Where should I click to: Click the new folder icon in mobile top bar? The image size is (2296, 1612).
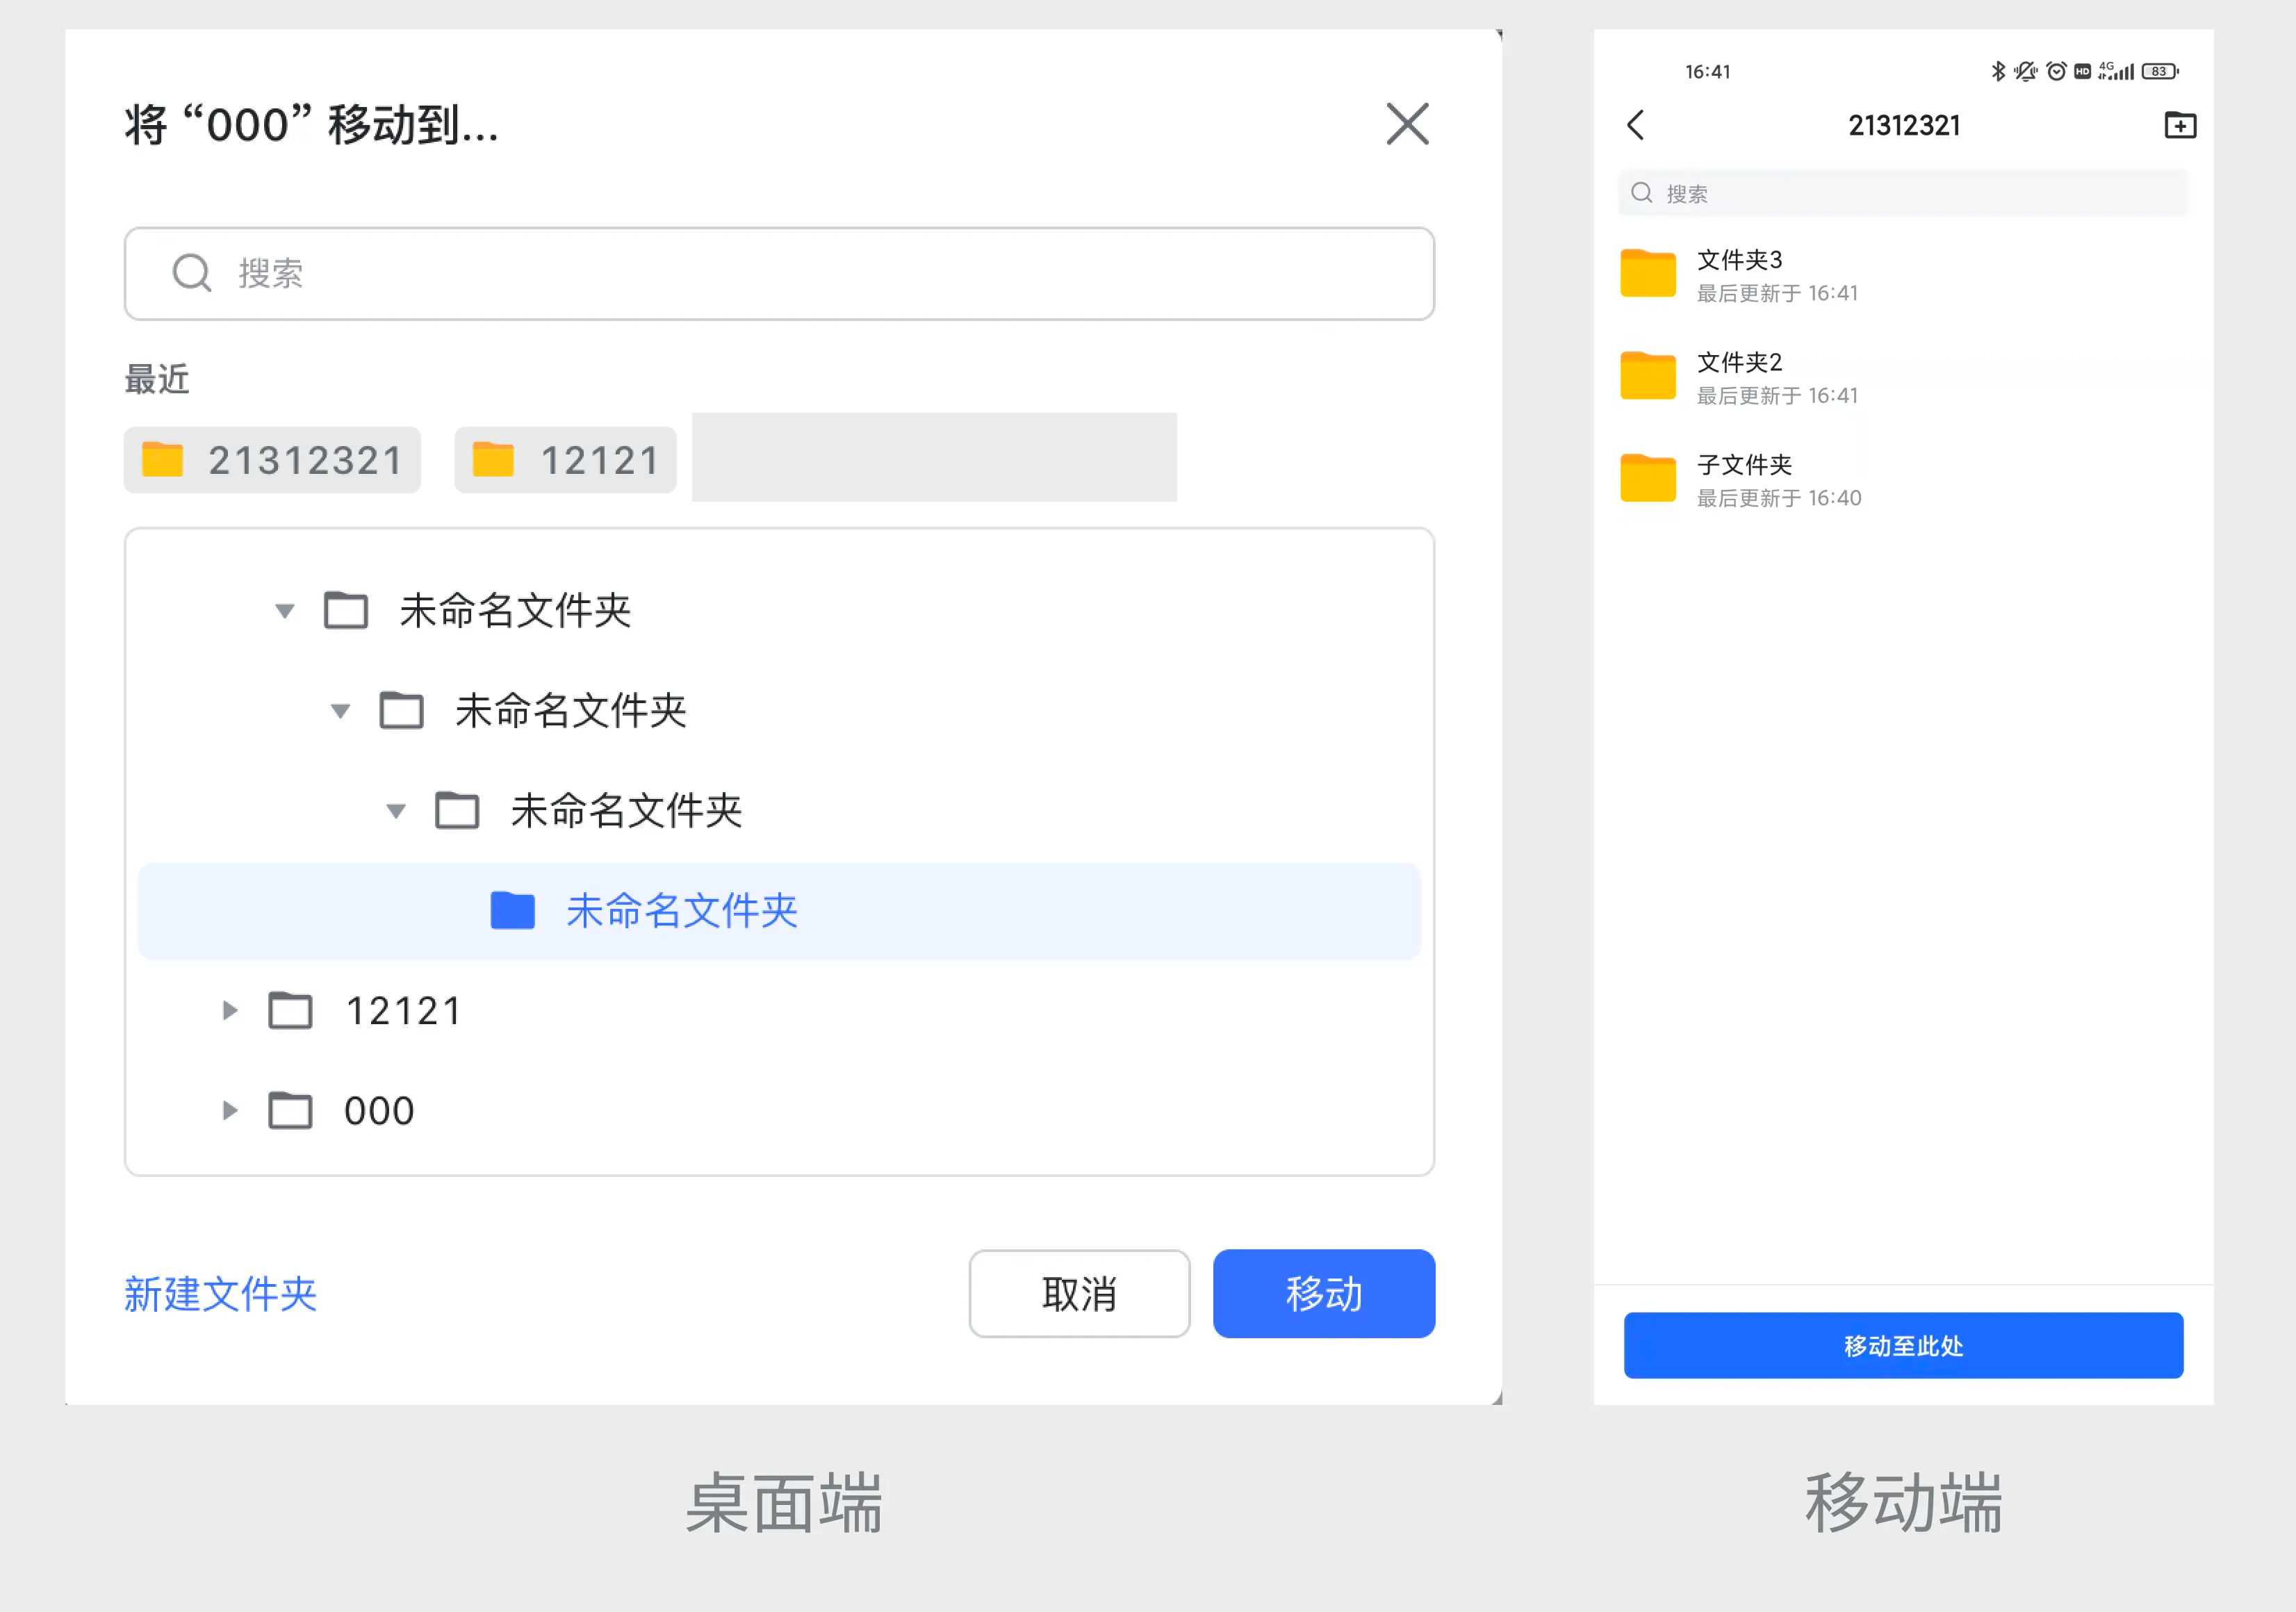pos(2180,124)
